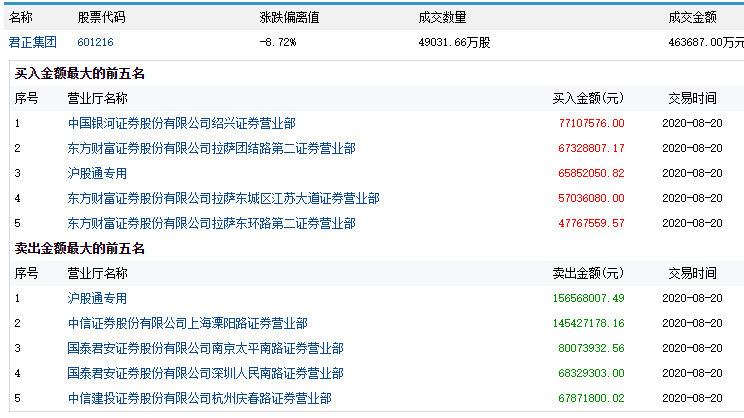Click the volume value 49031.66万股

(454, 42)
